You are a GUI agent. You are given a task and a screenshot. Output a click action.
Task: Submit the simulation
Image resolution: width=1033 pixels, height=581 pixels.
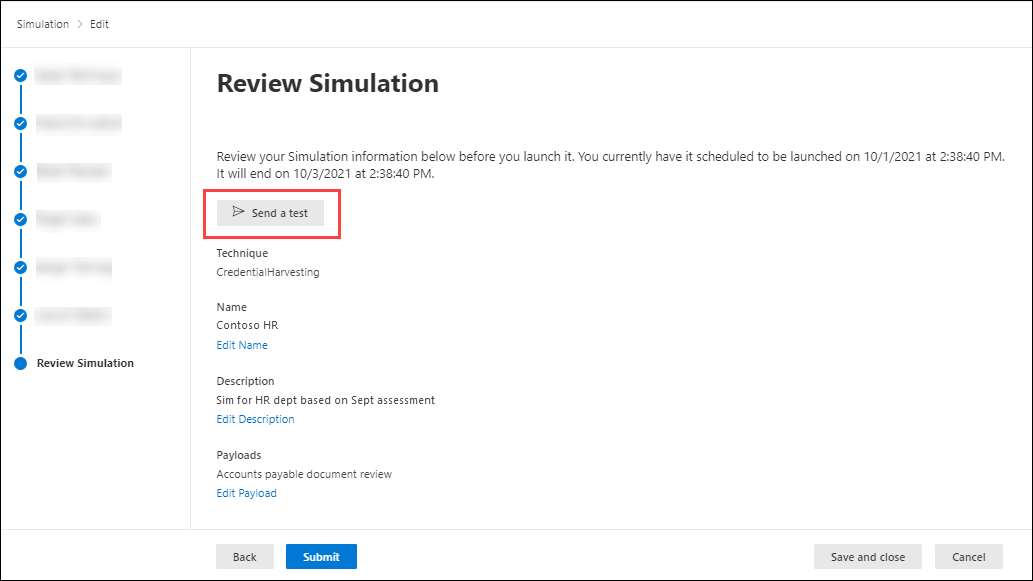pyautogui.click(x=321, y=557)
